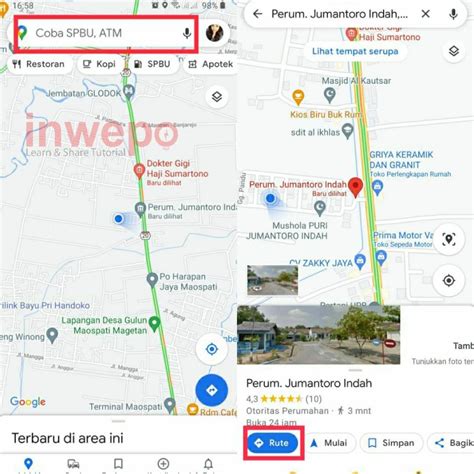The image size is (474, 474).
Task: Go back using arrow in Perum. Jumantoro search
Action: [258, 14]
